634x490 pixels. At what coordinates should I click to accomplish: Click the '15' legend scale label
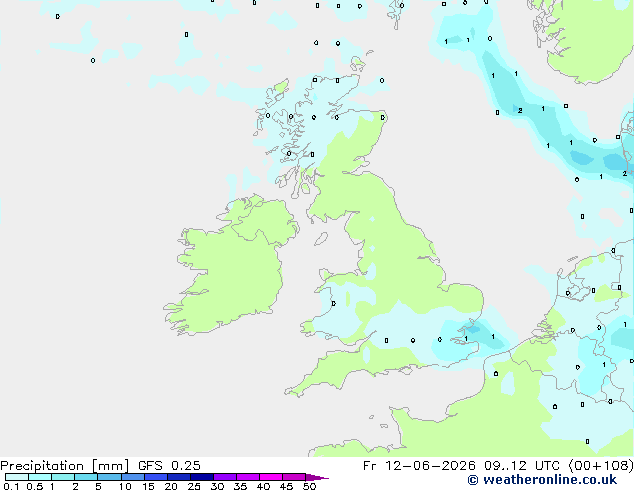point(148,486)
